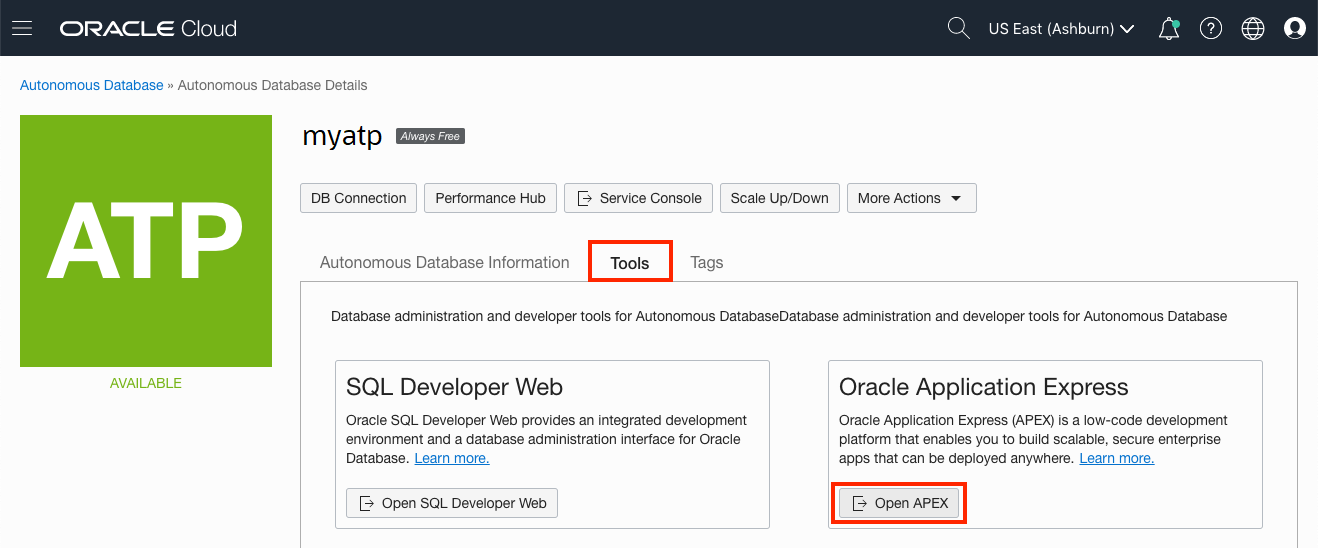Click the green ATP database tile
The image size is (1318, 548).
point(146,241)
